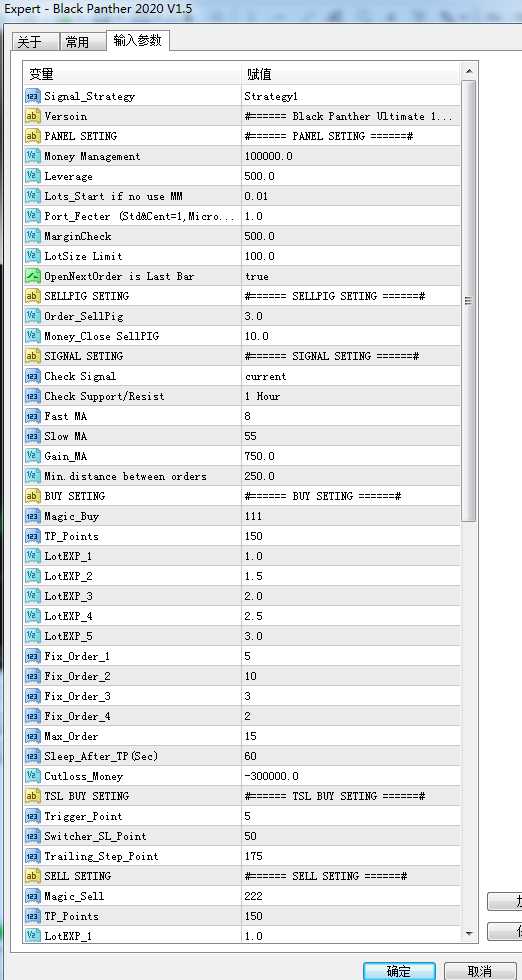Click the string icon next to SELLPIG SETING

(x=32, y=296)
